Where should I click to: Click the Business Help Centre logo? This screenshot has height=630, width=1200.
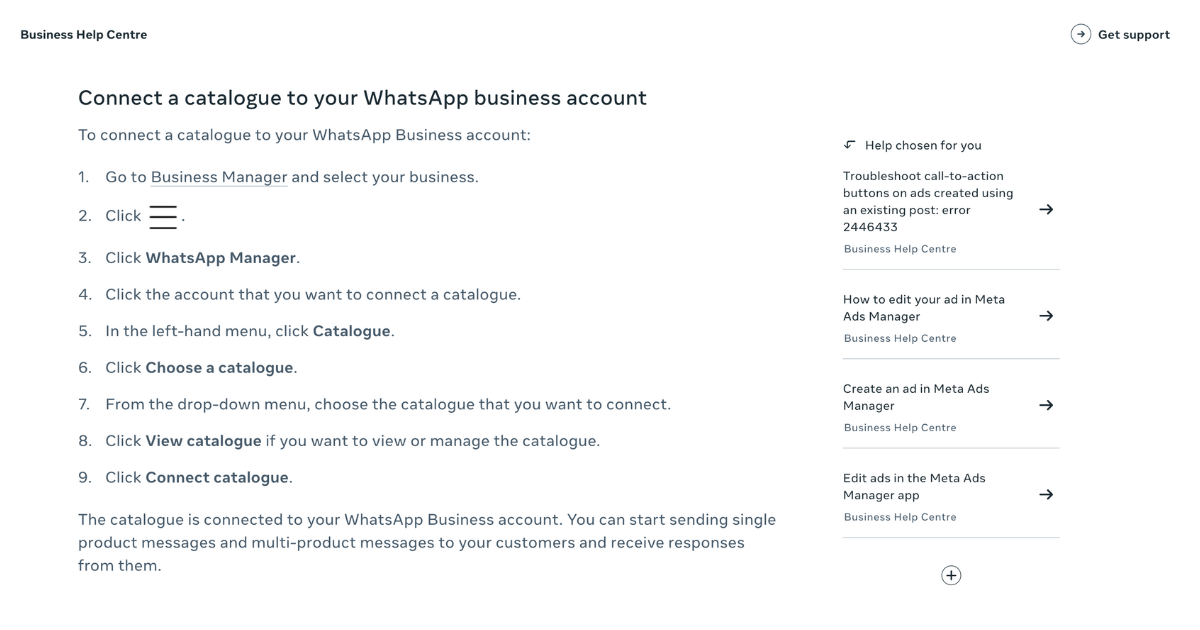tap(83, 34)
